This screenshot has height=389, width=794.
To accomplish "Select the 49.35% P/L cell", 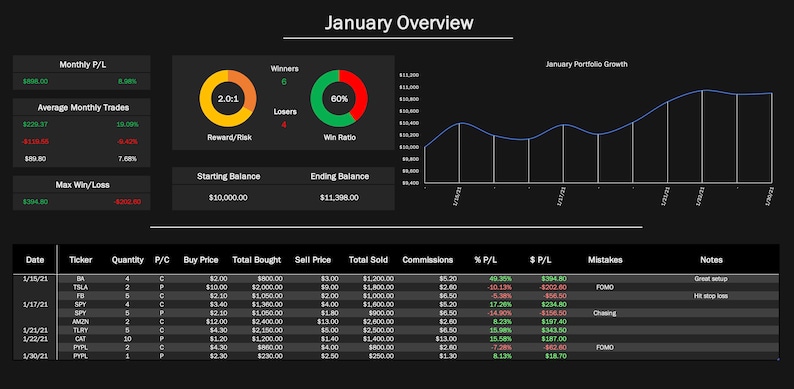I will (x=500, y=279).
